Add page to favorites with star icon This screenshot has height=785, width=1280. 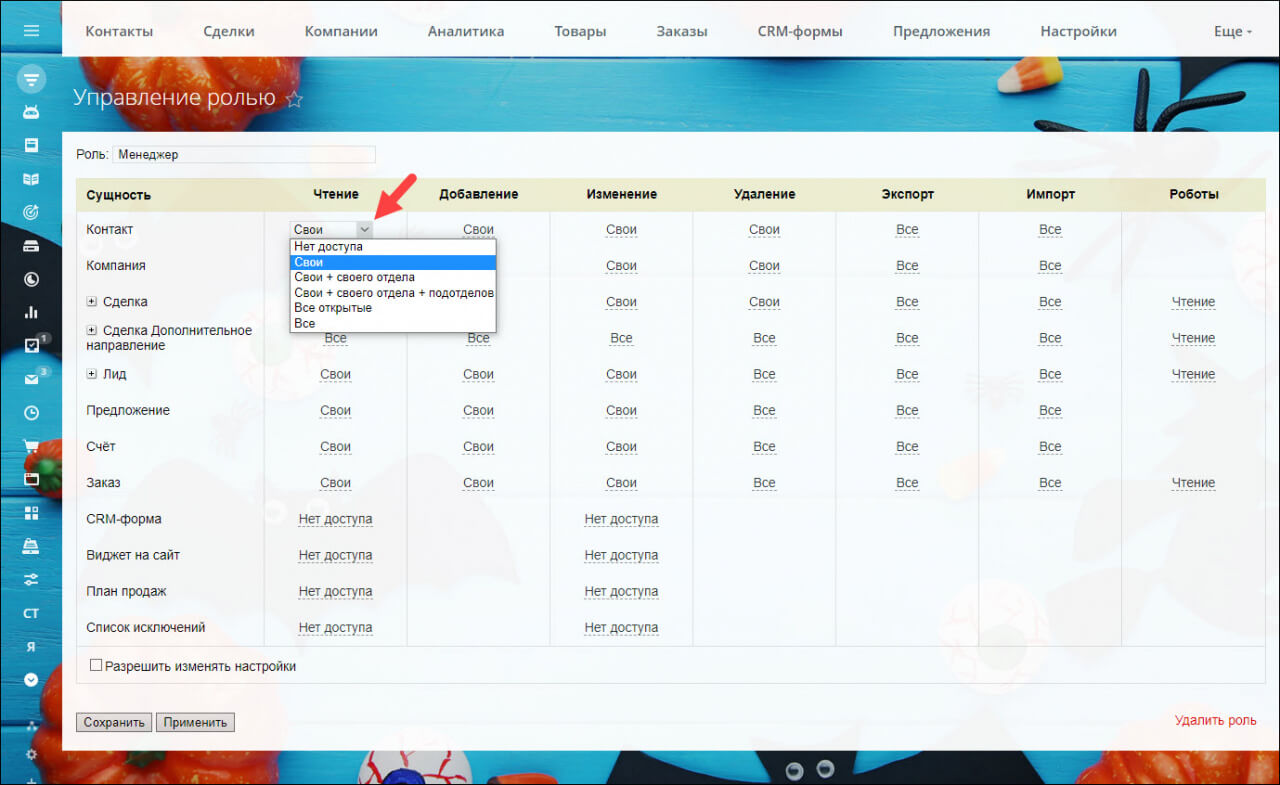[x=294, y=99]
